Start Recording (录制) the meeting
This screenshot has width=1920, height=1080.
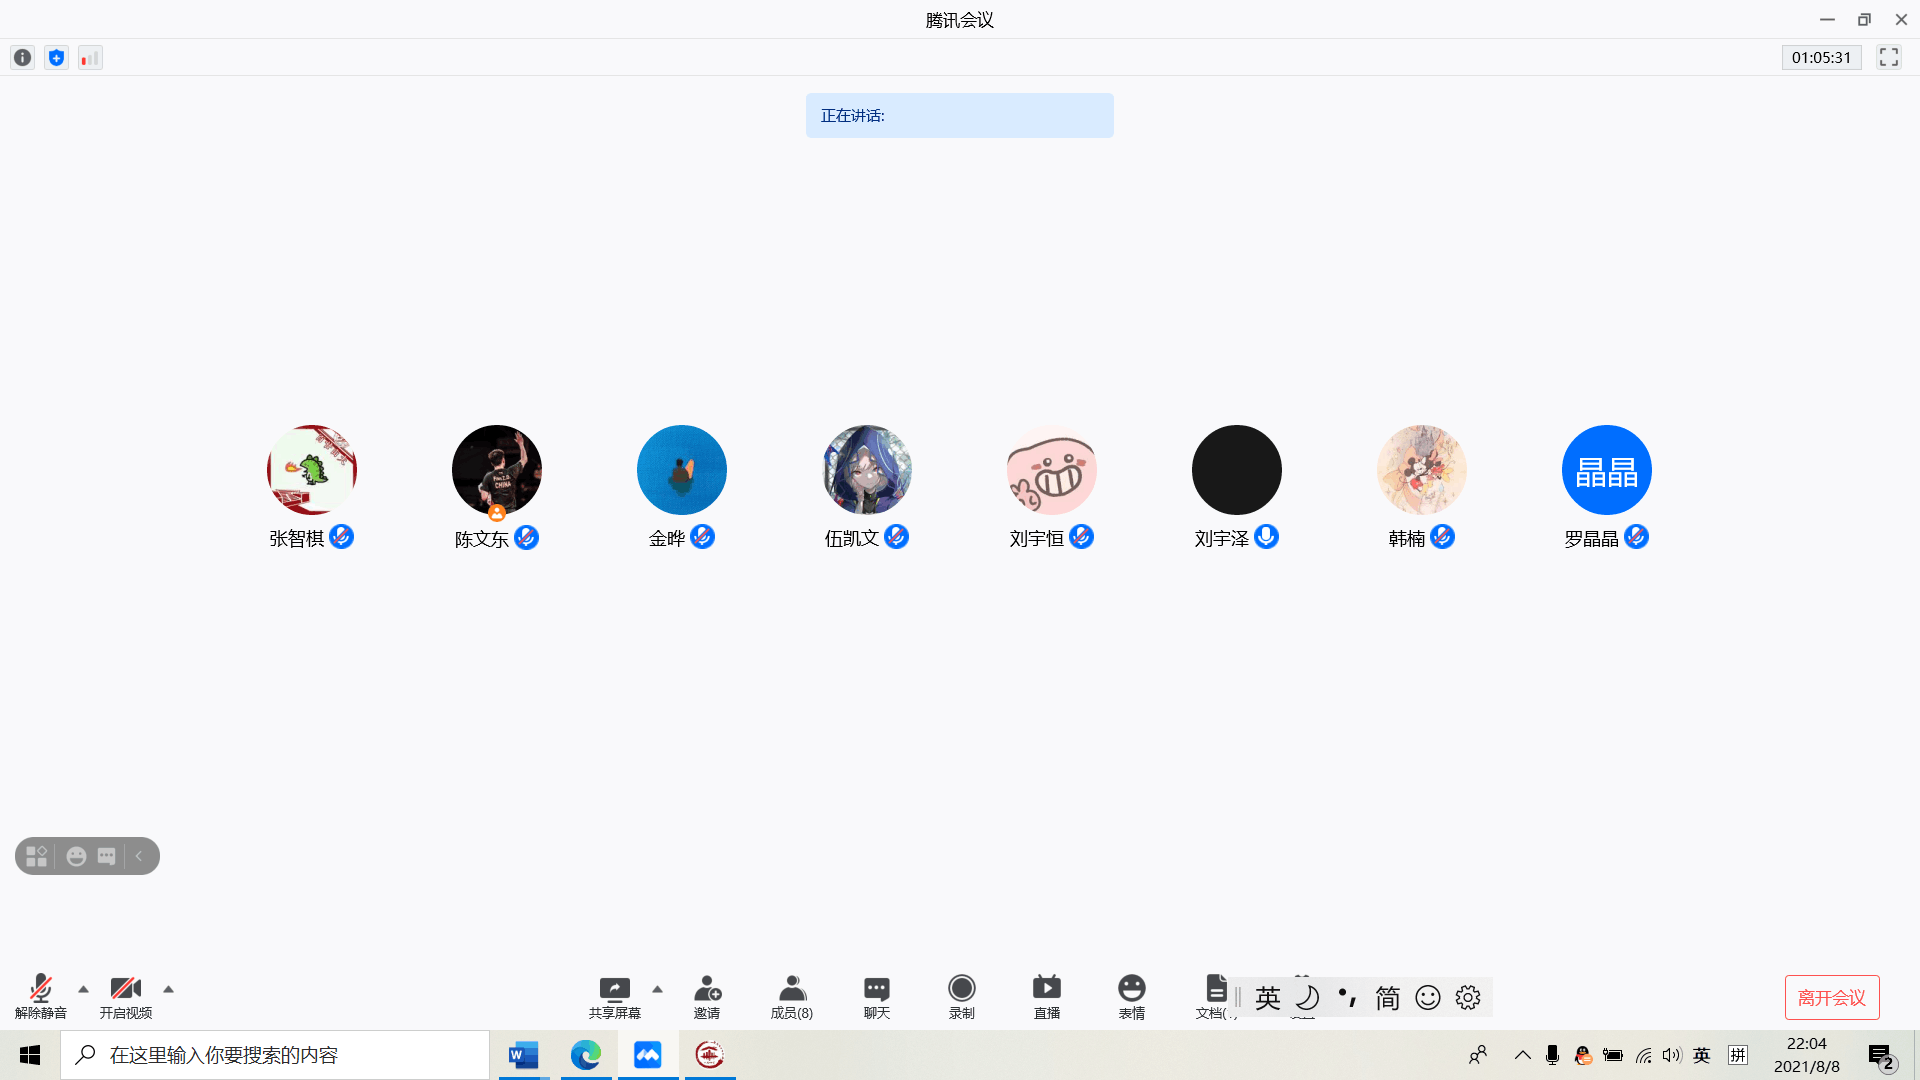click(x=961, y=996)
